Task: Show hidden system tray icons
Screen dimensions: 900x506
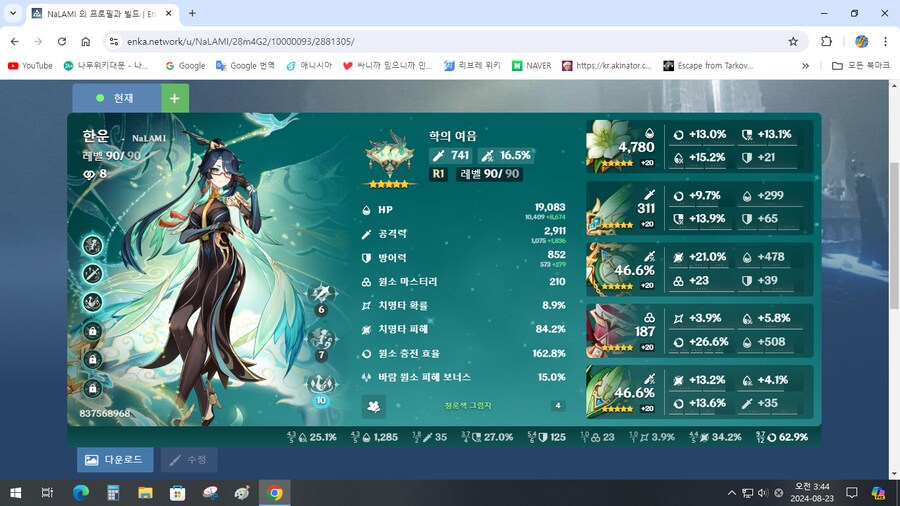Action: 732,493
